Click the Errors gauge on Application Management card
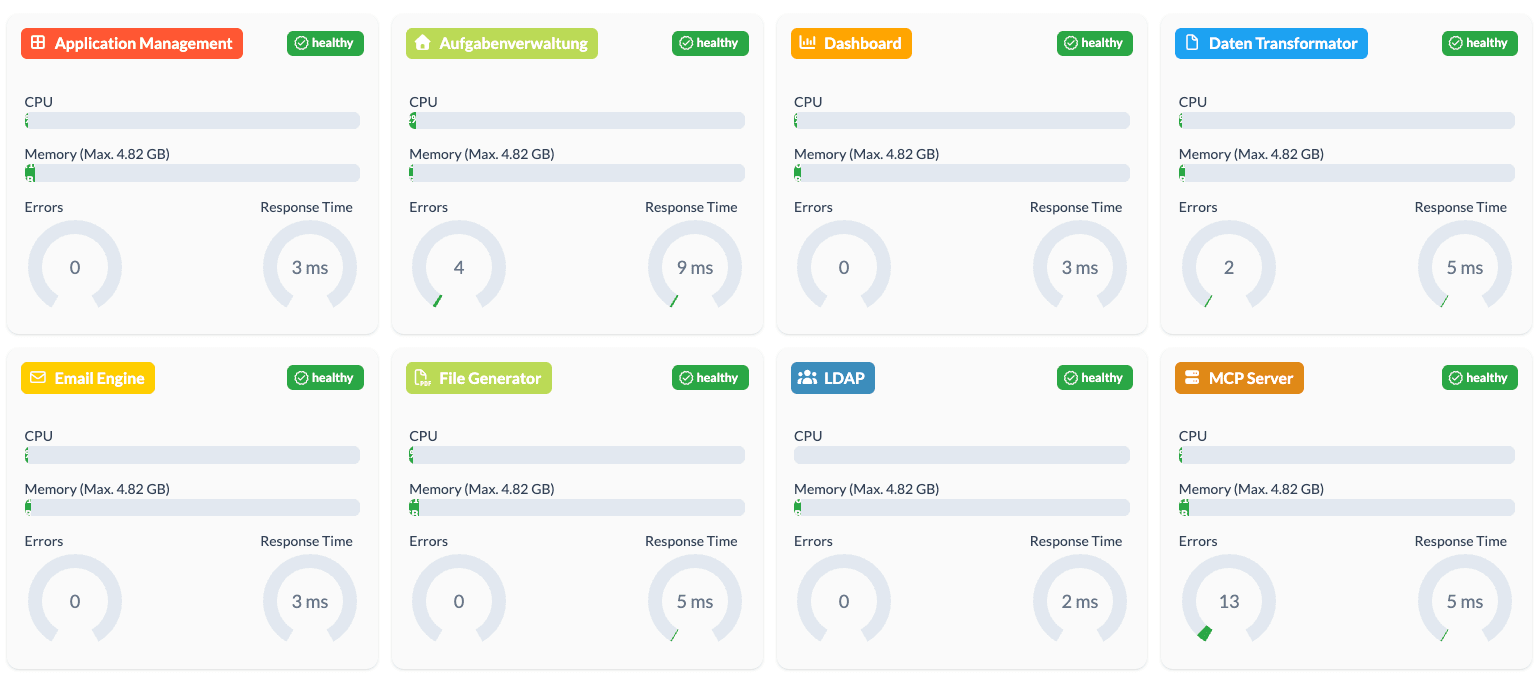This screenshot has height=683, width=1539. click(x=75, y=267)
